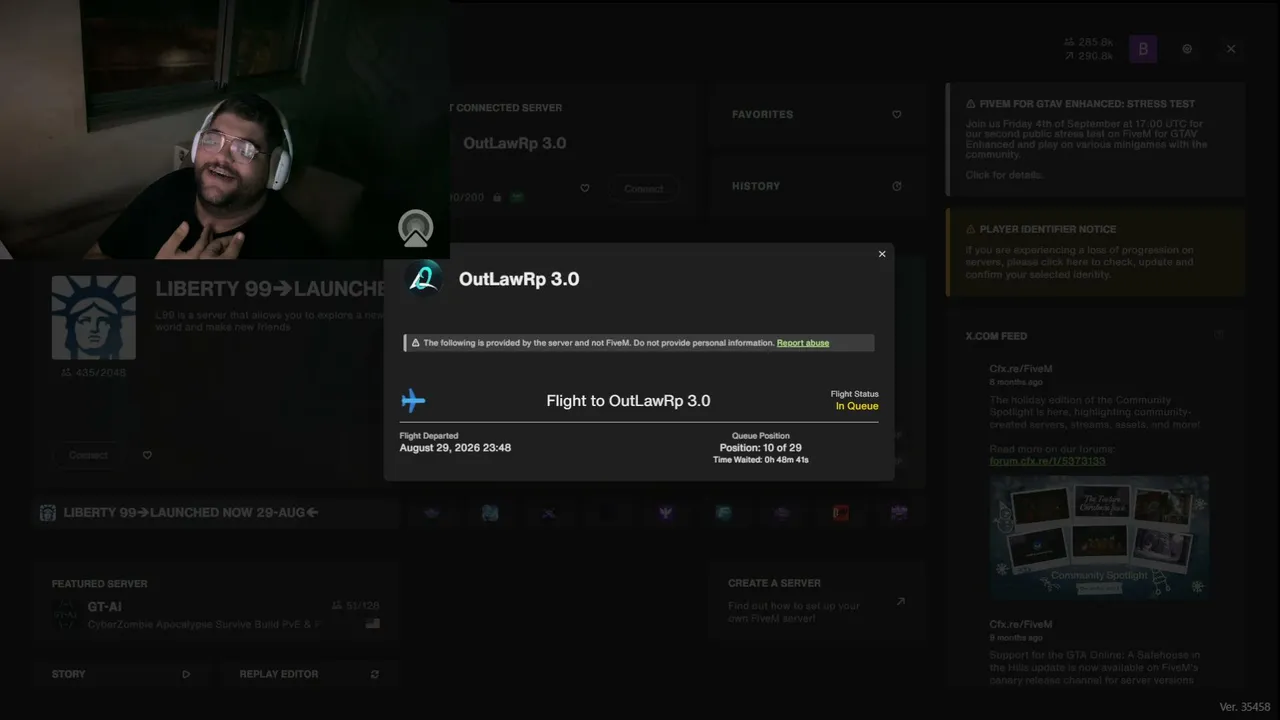Click the arrow icon on Create a Server
Viewport: 1280px width, 720px height.
pos(900,601)
